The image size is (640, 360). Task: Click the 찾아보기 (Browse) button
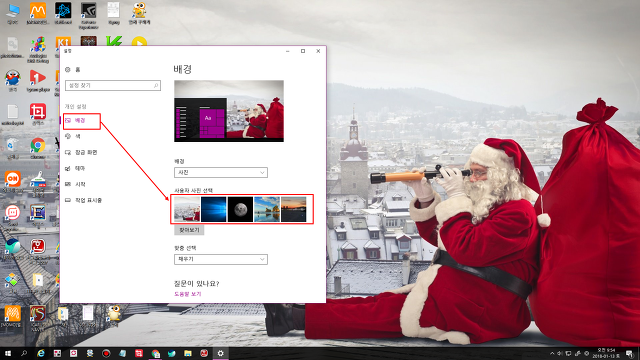point(189,230)
